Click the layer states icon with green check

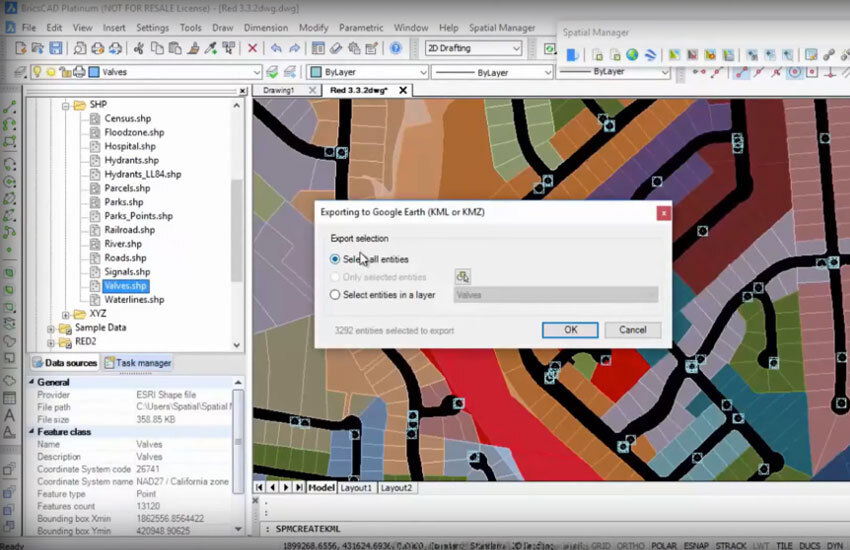(x=272, y=72)
